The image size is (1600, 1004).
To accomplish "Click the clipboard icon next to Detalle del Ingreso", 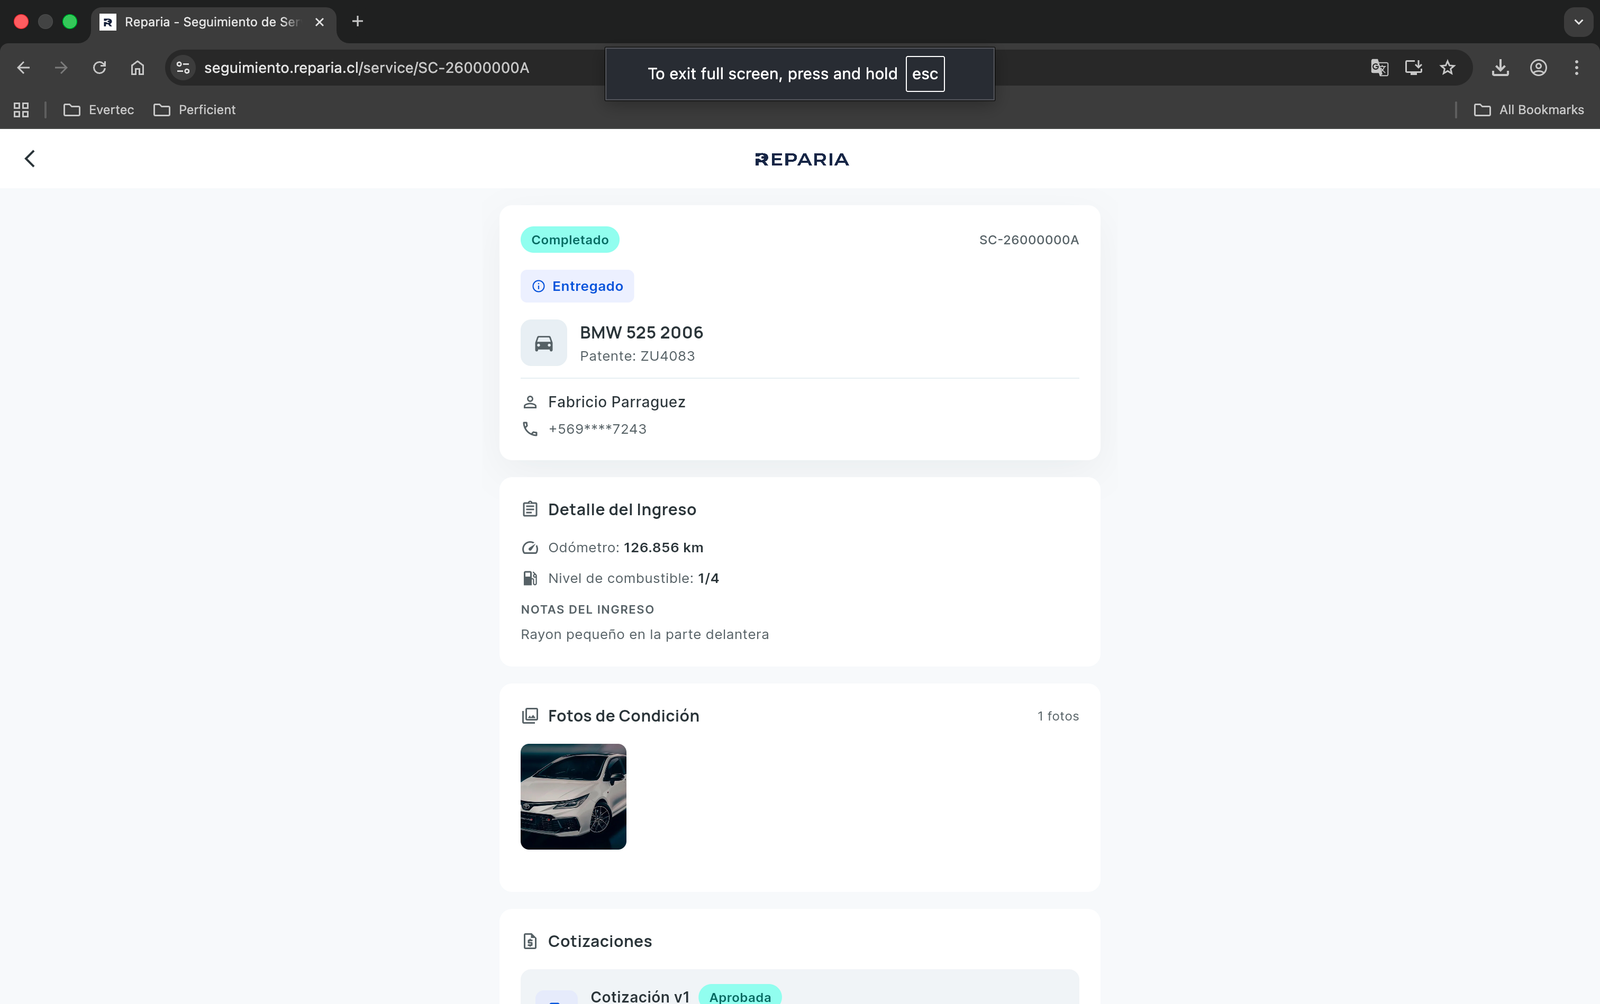I will pyautogui.click(x=529, y=508).
